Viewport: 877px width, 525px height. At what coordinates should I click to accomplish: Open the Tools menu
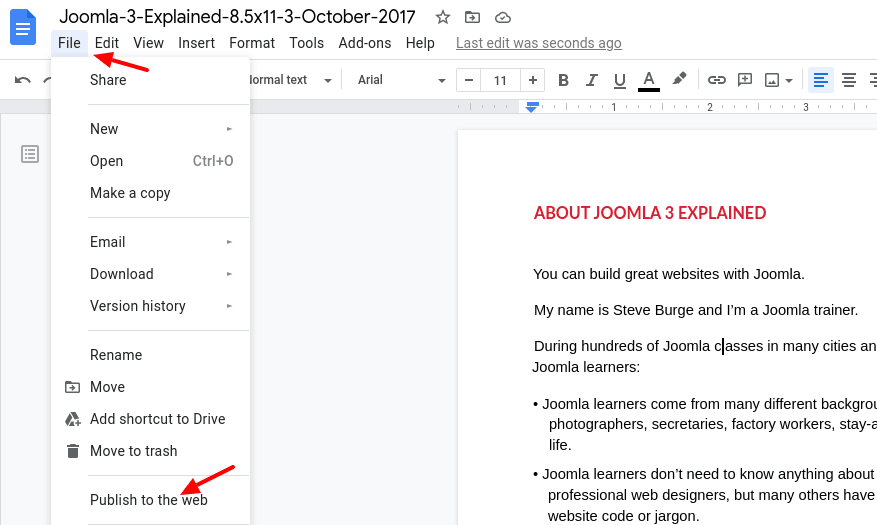[x=307, y=43]
